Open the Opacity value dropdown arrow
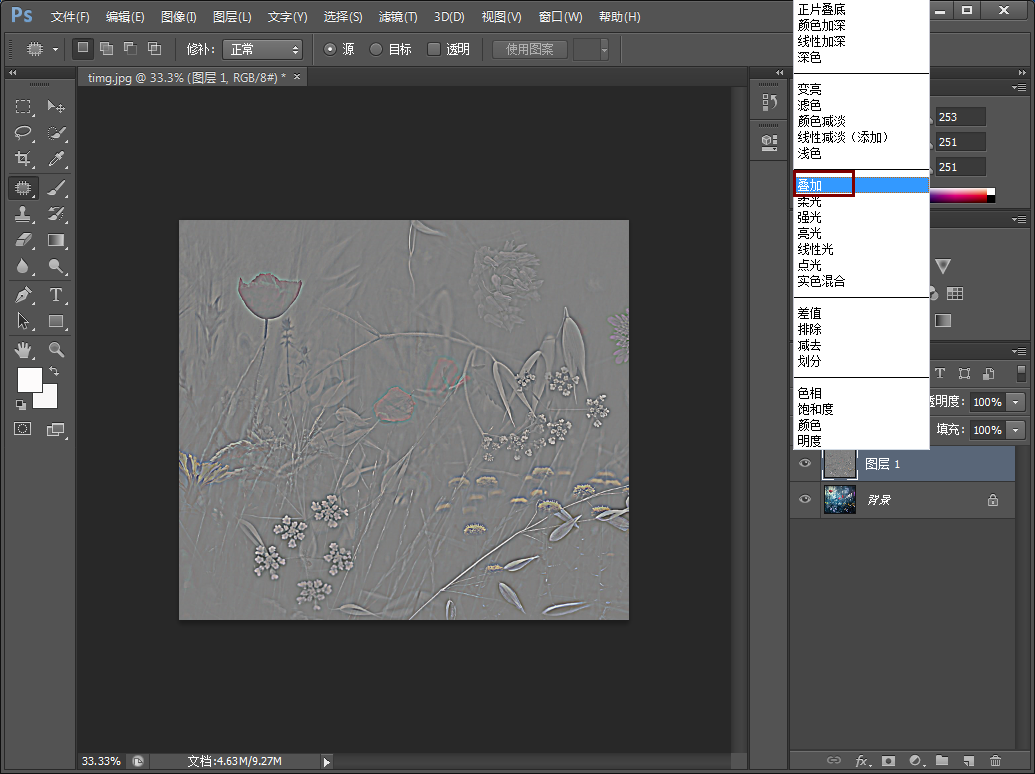Image resolution: width=1035 pixels, height=774 pixels. click(1015, 402)
